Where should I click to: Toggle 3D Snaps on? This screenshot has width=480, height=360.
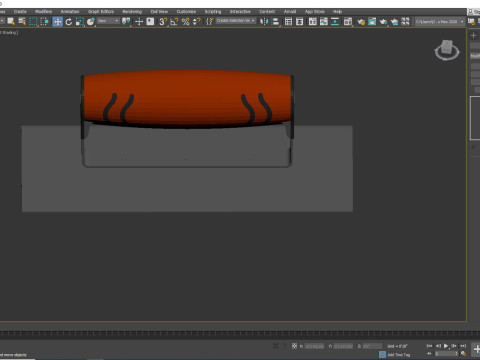[x=163, y=22]
